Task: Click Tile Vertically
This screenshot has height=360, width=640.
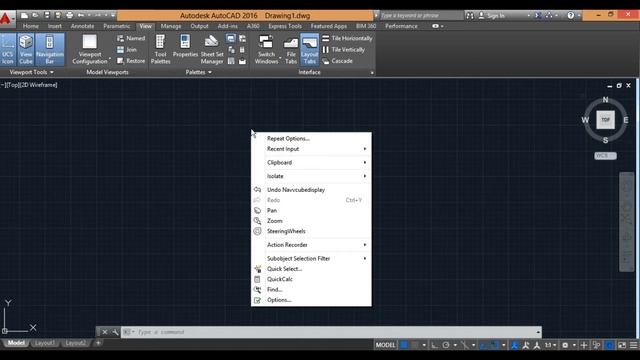Action: click(x=344, y=49)
